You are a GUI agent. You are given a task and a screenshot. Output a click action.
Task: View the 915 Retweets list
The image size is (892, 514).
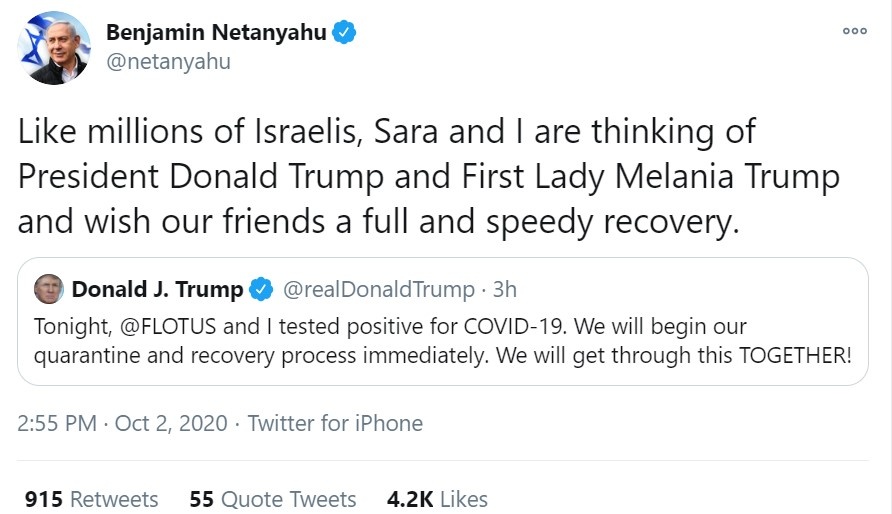pos(92,499)
